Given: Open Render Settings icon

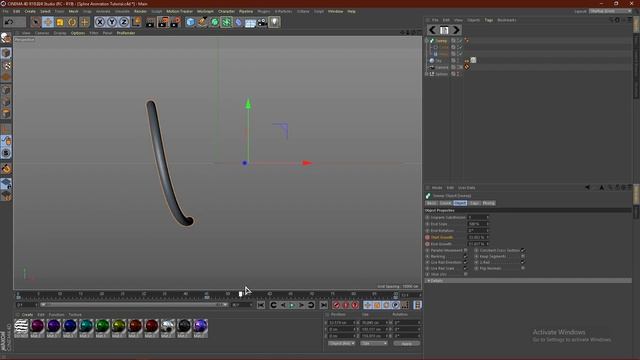Looking at the screenshot, I should [176, 22].
